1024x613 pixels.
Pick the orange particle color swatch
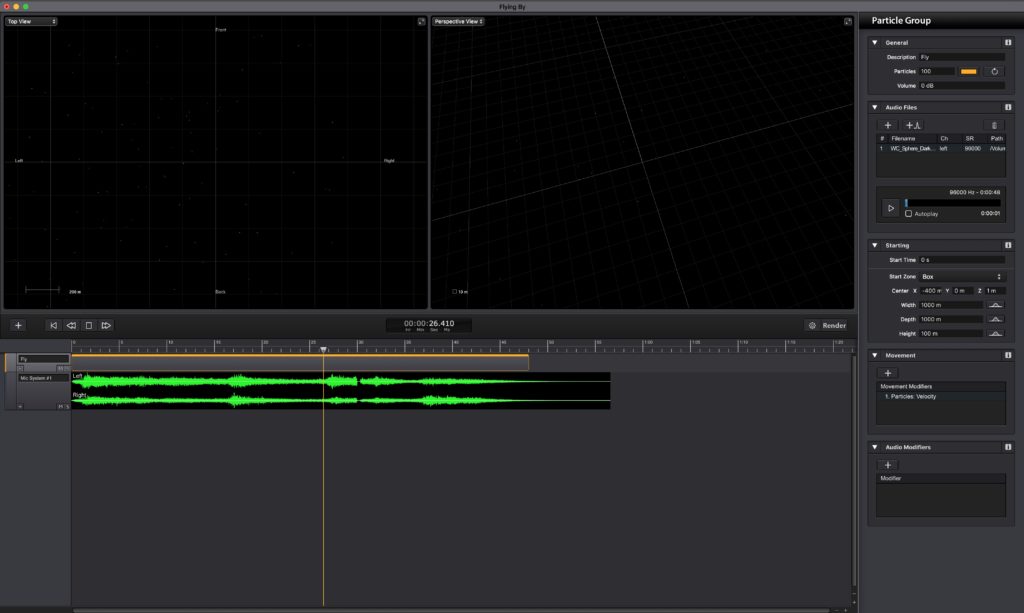point(968,71)
